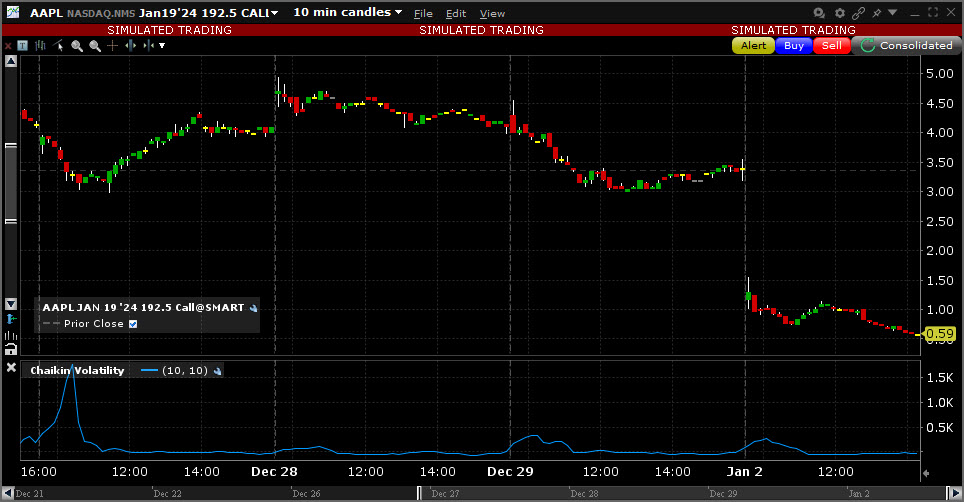
Task: Remove Chaikin Volatility panel with white X
Action: pyautogui.click(x=10, y=367)
